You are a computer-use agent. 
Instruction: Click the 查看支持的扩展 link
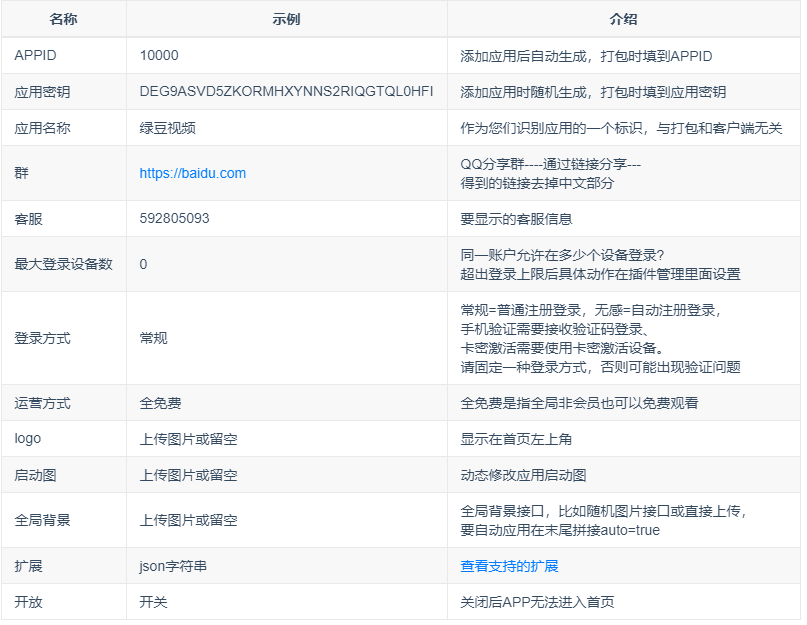pos(510,565)
